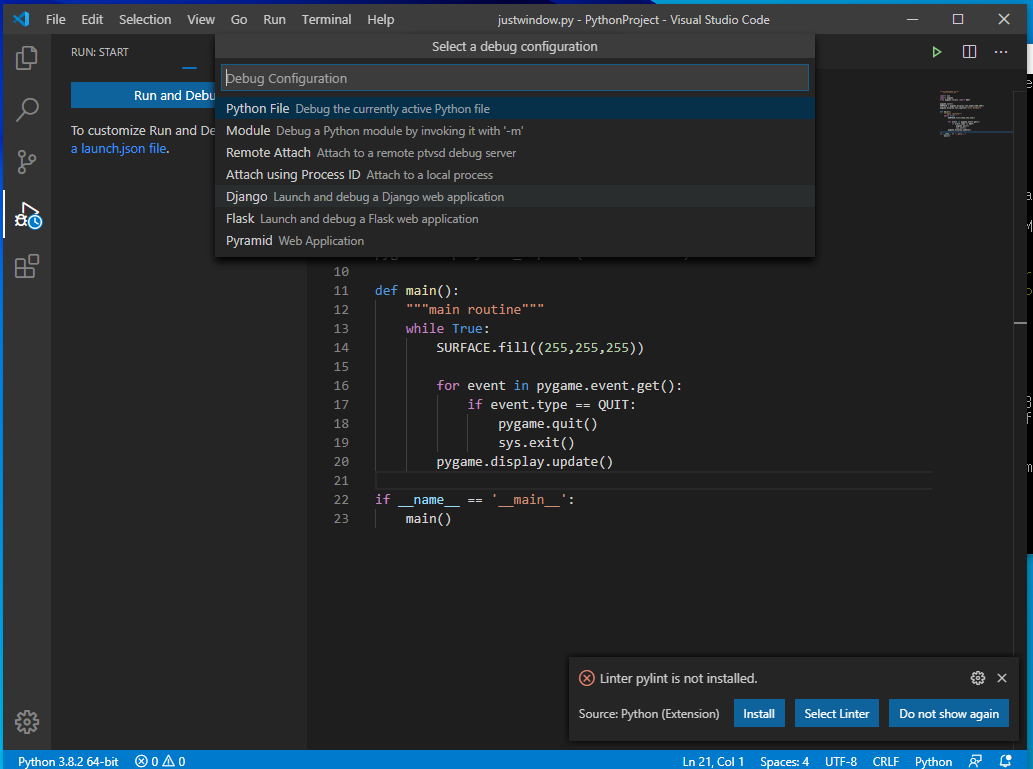Click the pygame.display.update() line

tap(524, 462)
